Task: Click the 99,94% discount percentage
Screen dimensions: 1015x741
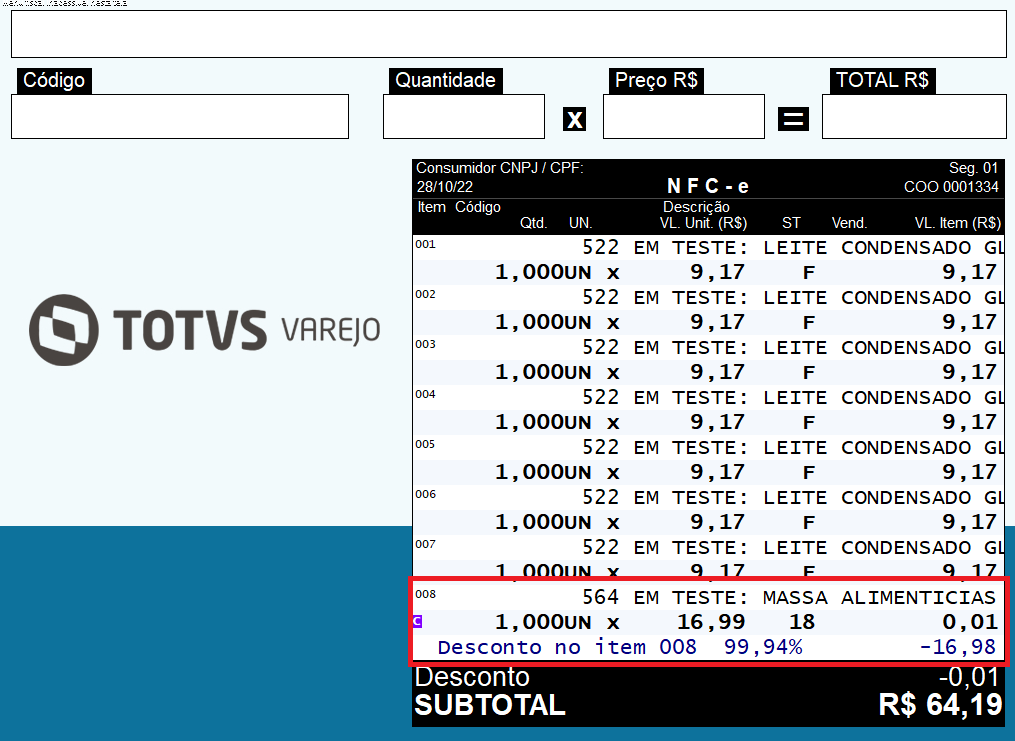Action: point(763,647)
